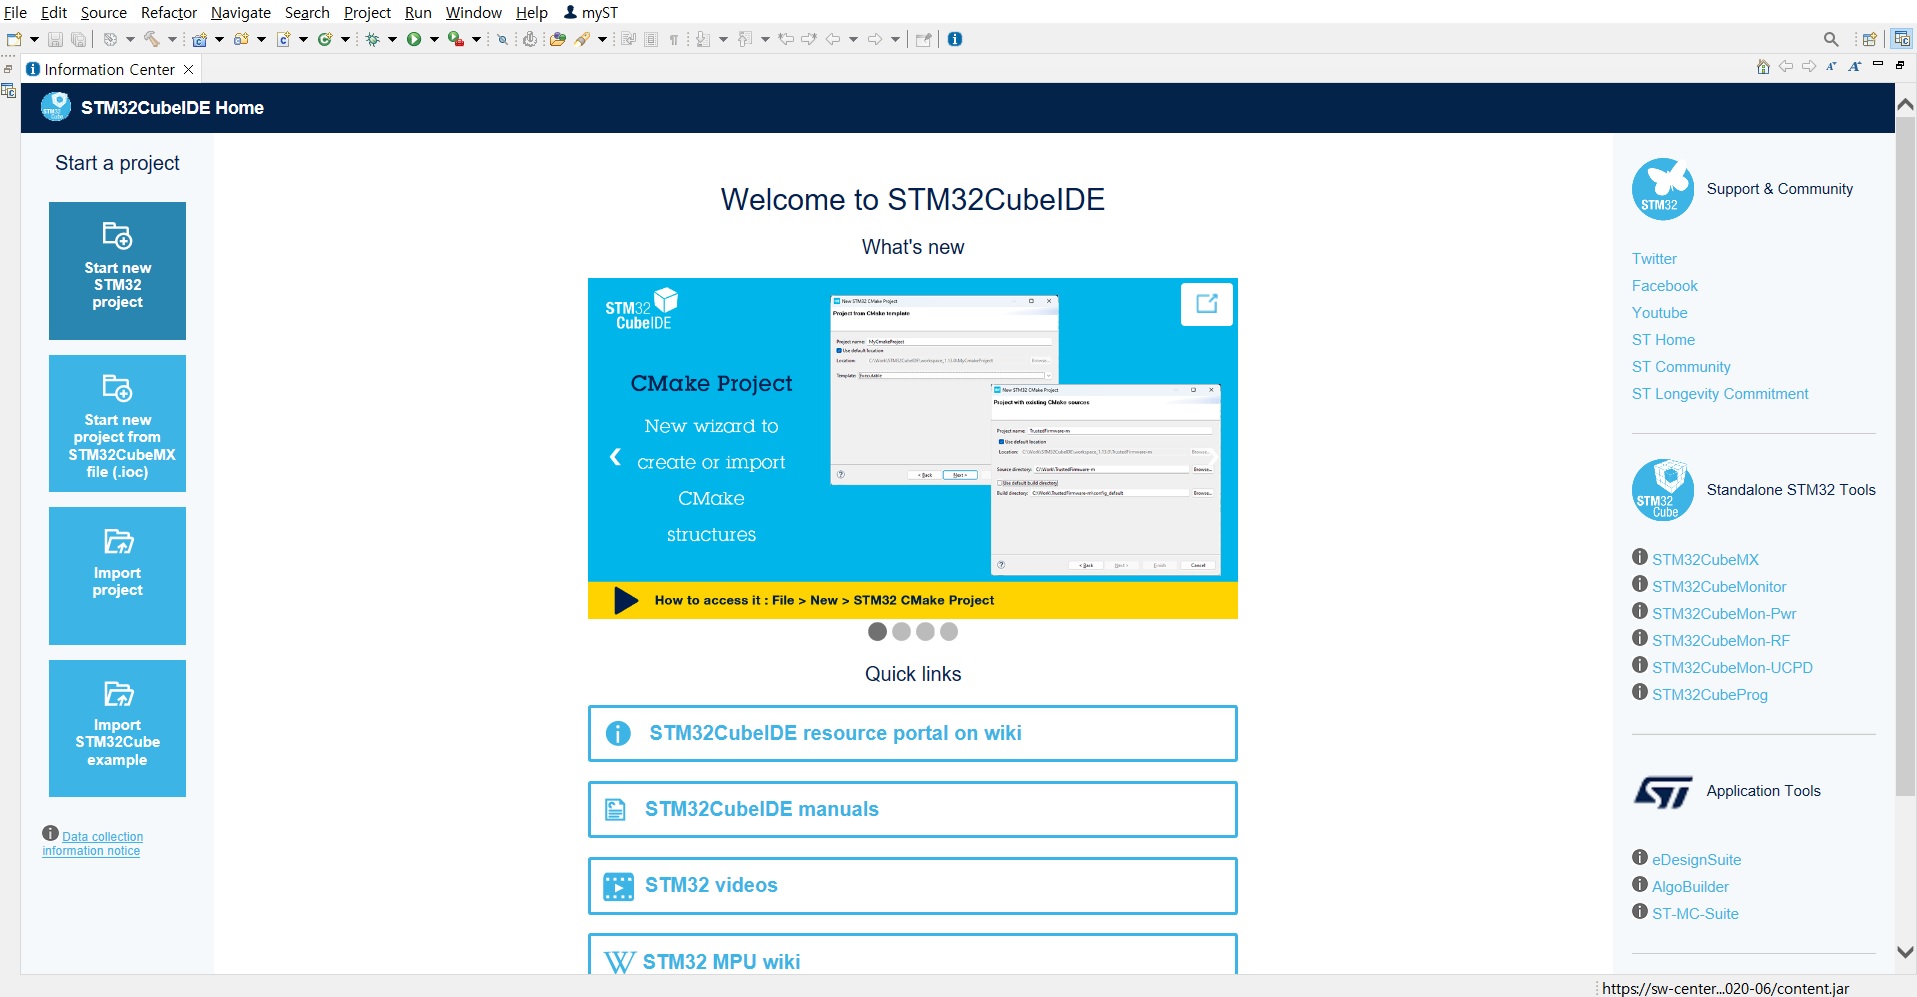Click the increase font size icon
This screenshot has height=997, width=1917.
[x=1854, y=67]
